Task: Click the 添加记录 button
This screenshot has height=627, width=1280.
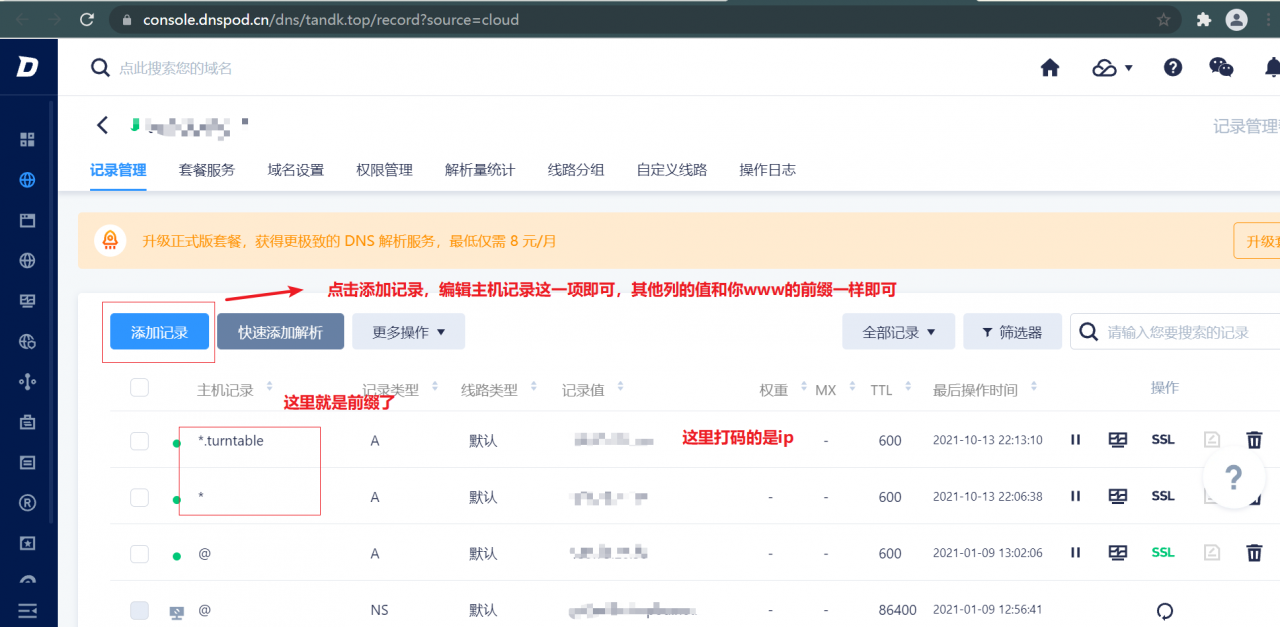Action: click(x=158, y=331)
